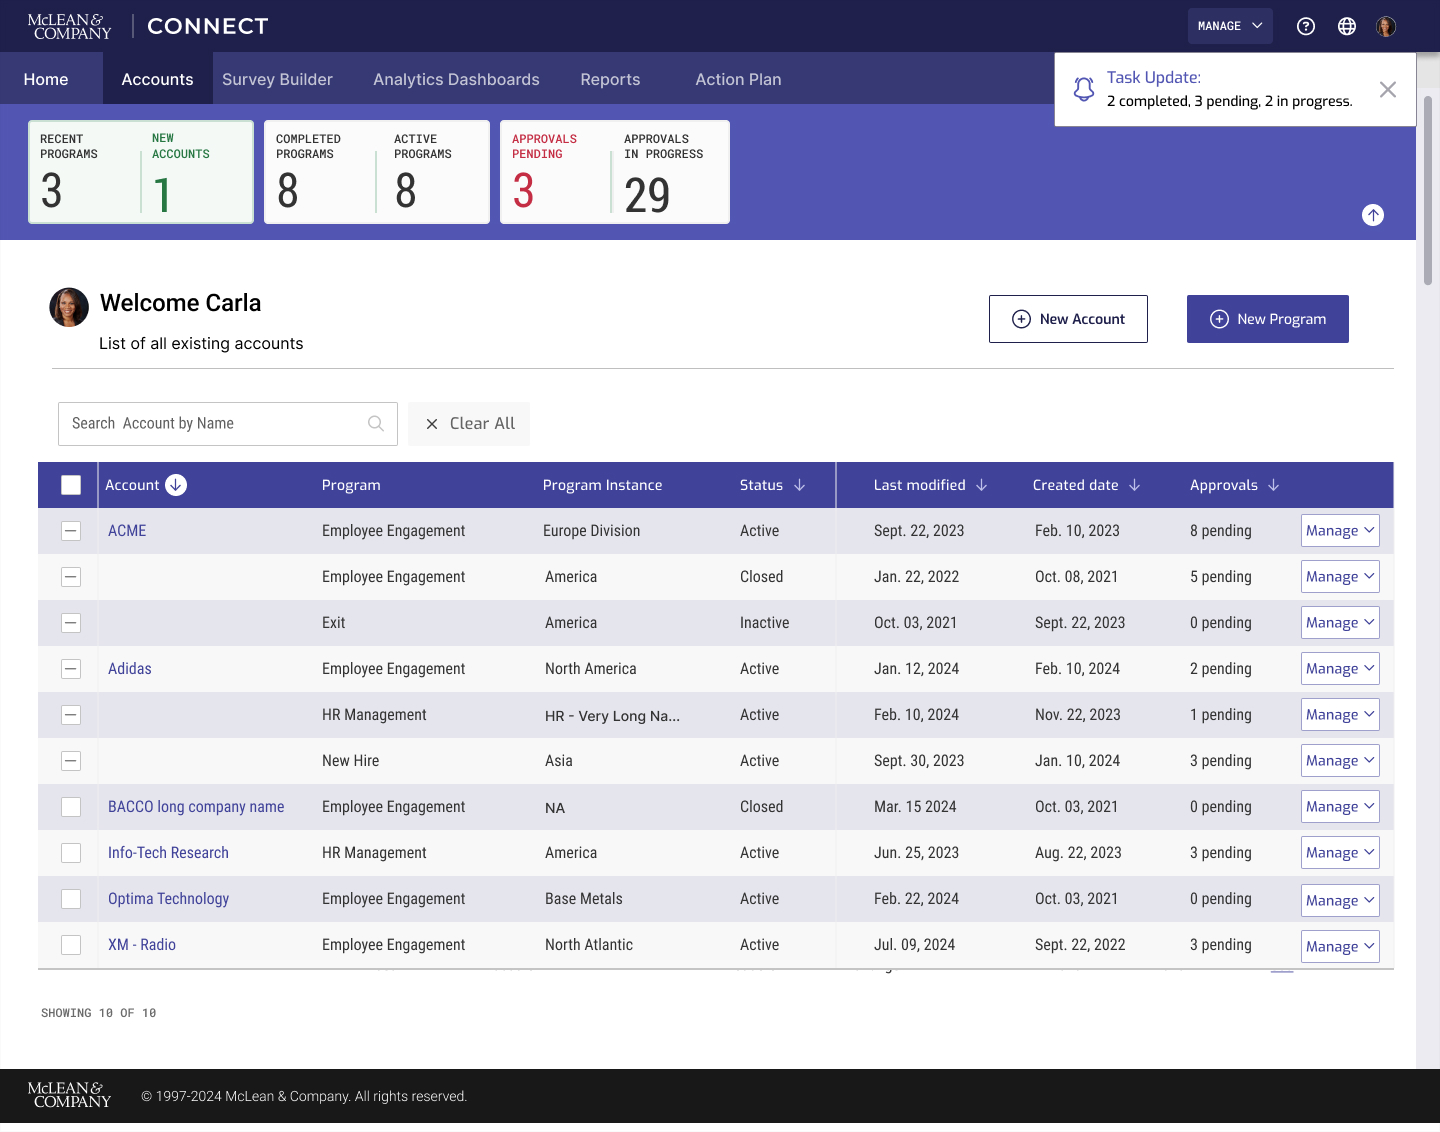Sort by Account column arrow icon
This screenshot has height=1132, width=1440.
click(176, 485)
